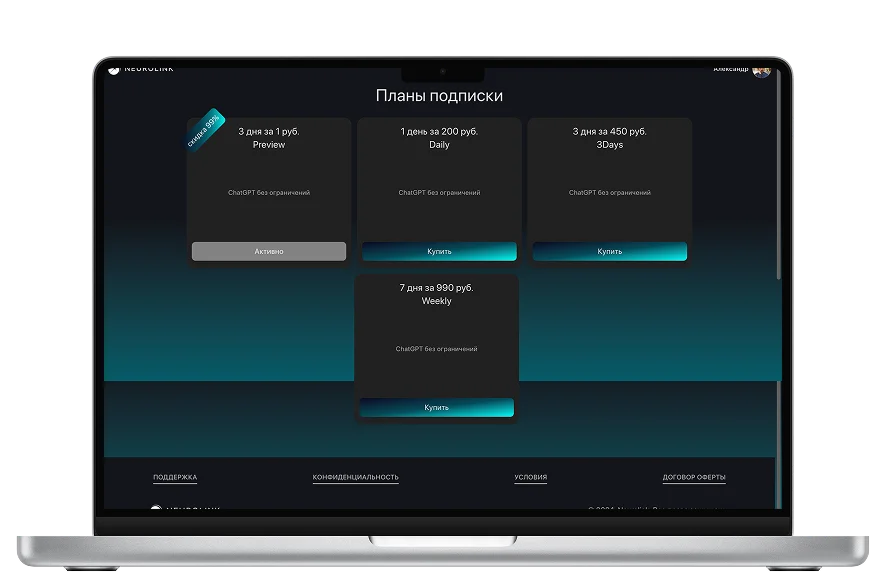This screenshot has height=577, width=886.
Task: Click the Weekly plan name text
Action: pyautogui.click(x=436, y=301)
